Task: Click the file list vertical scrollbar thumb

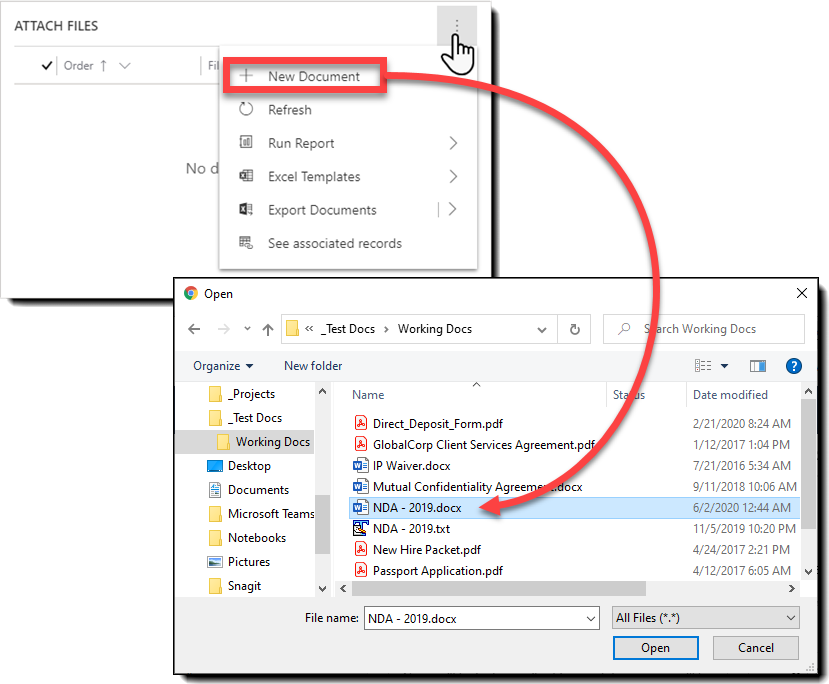Action: tap(808, 464)
